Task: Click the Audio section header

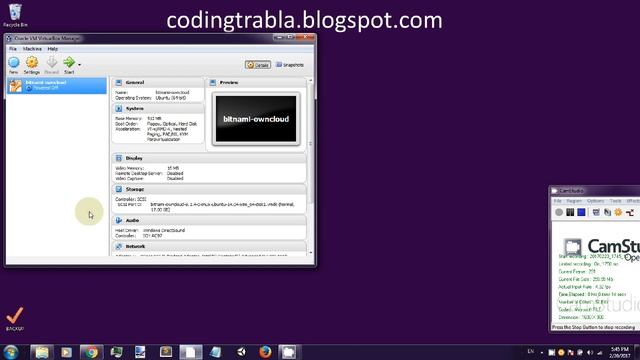Action: coord(209,220)
